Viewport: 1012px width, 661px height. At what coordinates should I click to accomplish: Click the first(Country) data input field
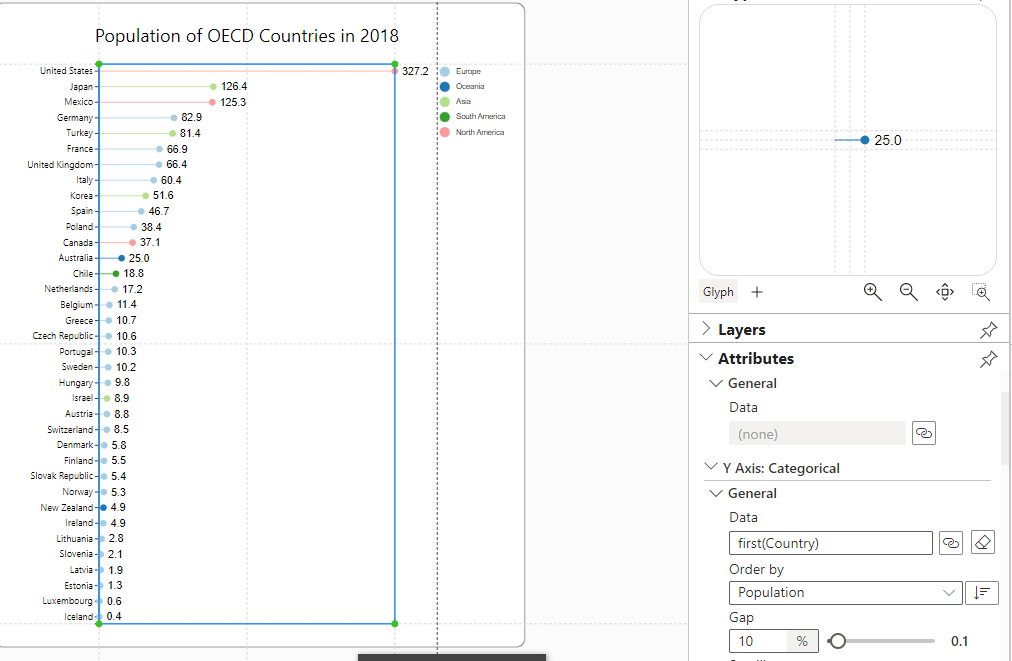point(831,543)
